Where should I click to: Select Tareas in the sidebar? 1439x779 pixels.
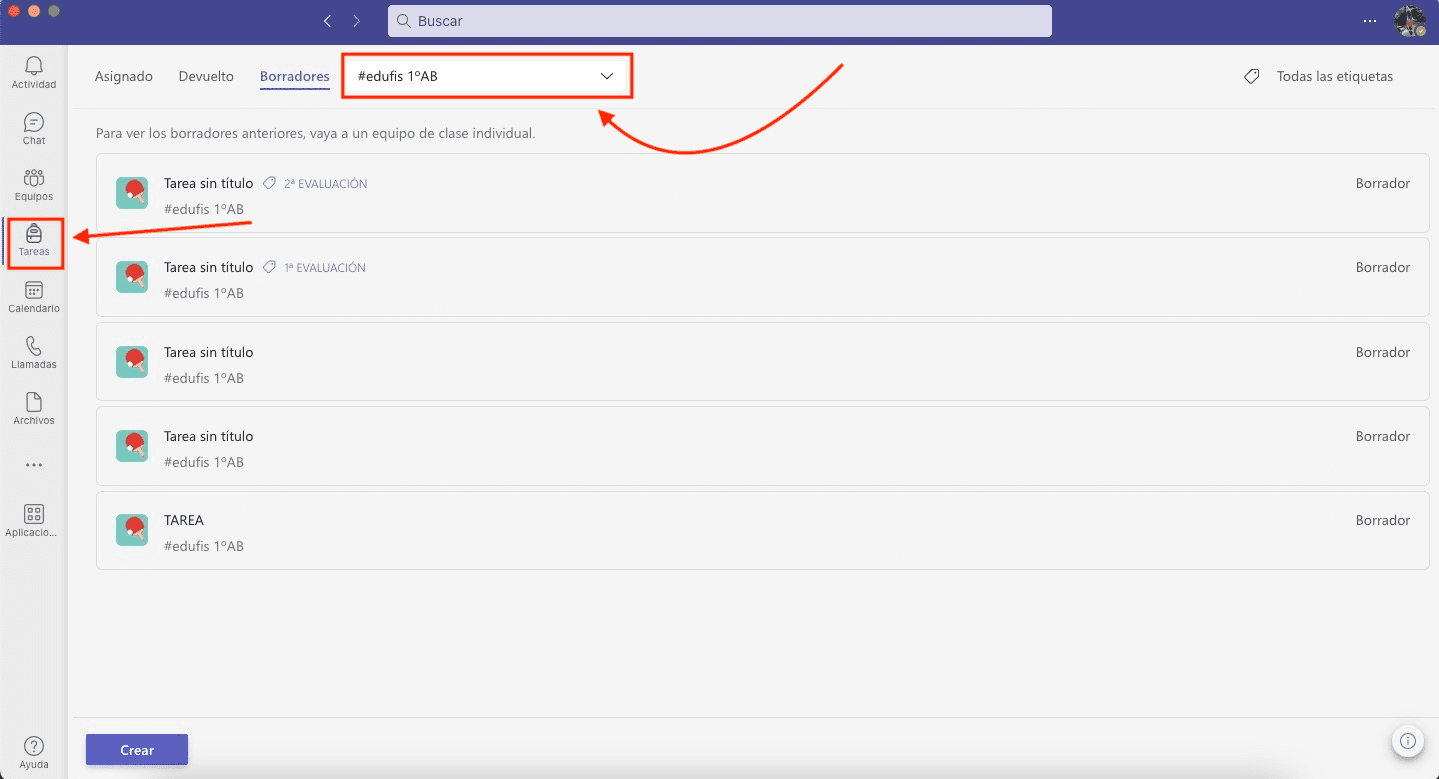(x=33, y=240)
